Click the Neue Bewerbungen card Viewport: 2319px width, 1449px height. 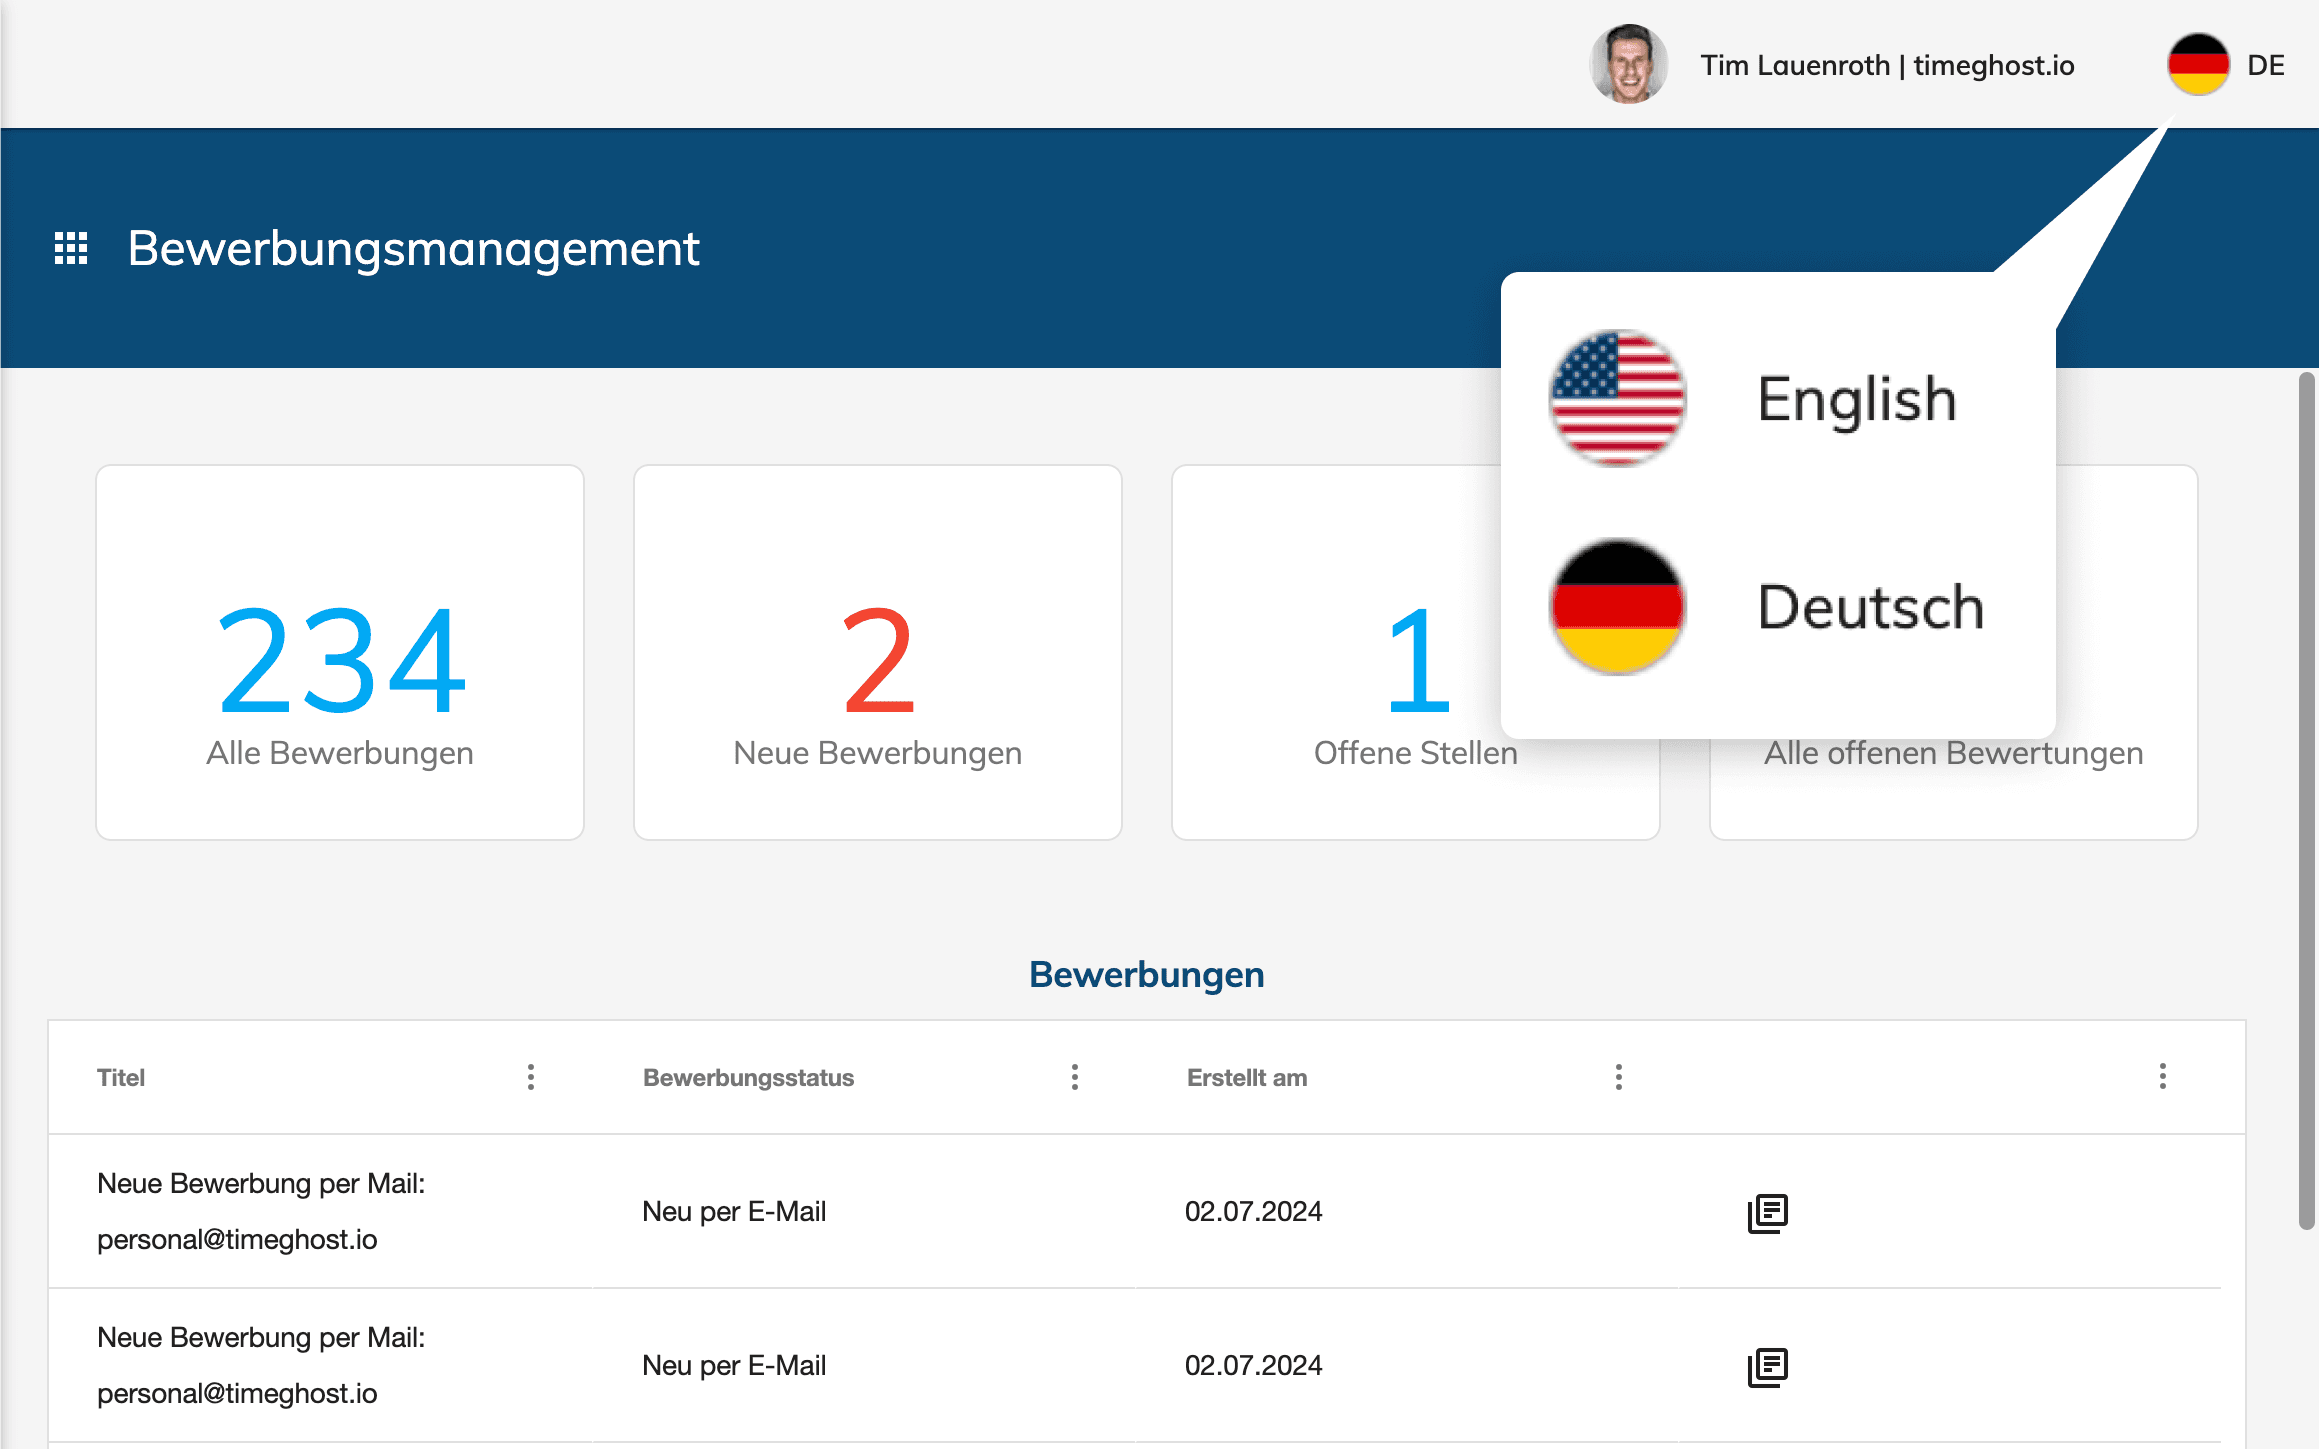point(878,652)
